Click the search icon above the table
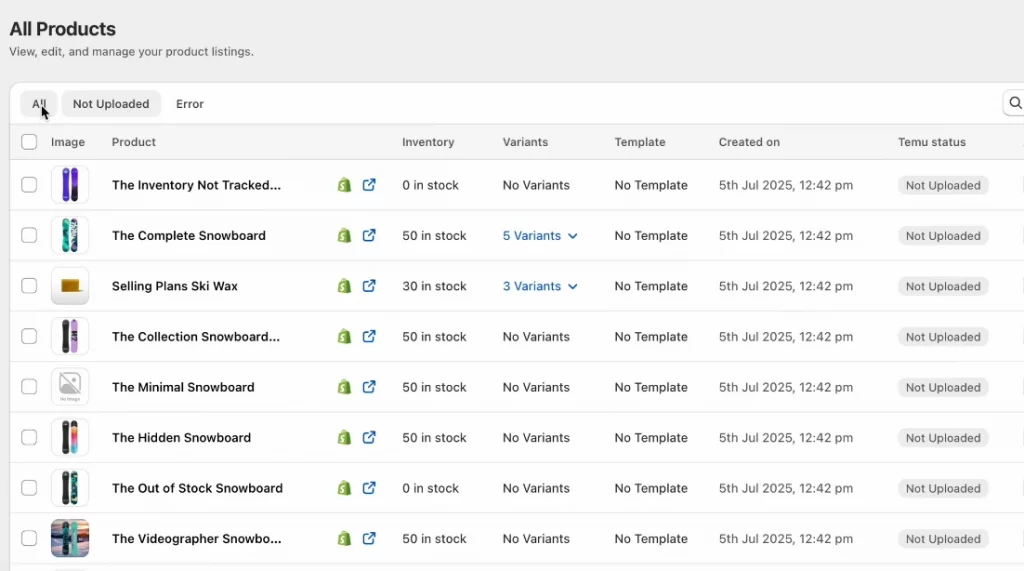Image resolution: width=1024 pixels, height=571 pixels. (x=1014, y=103)
